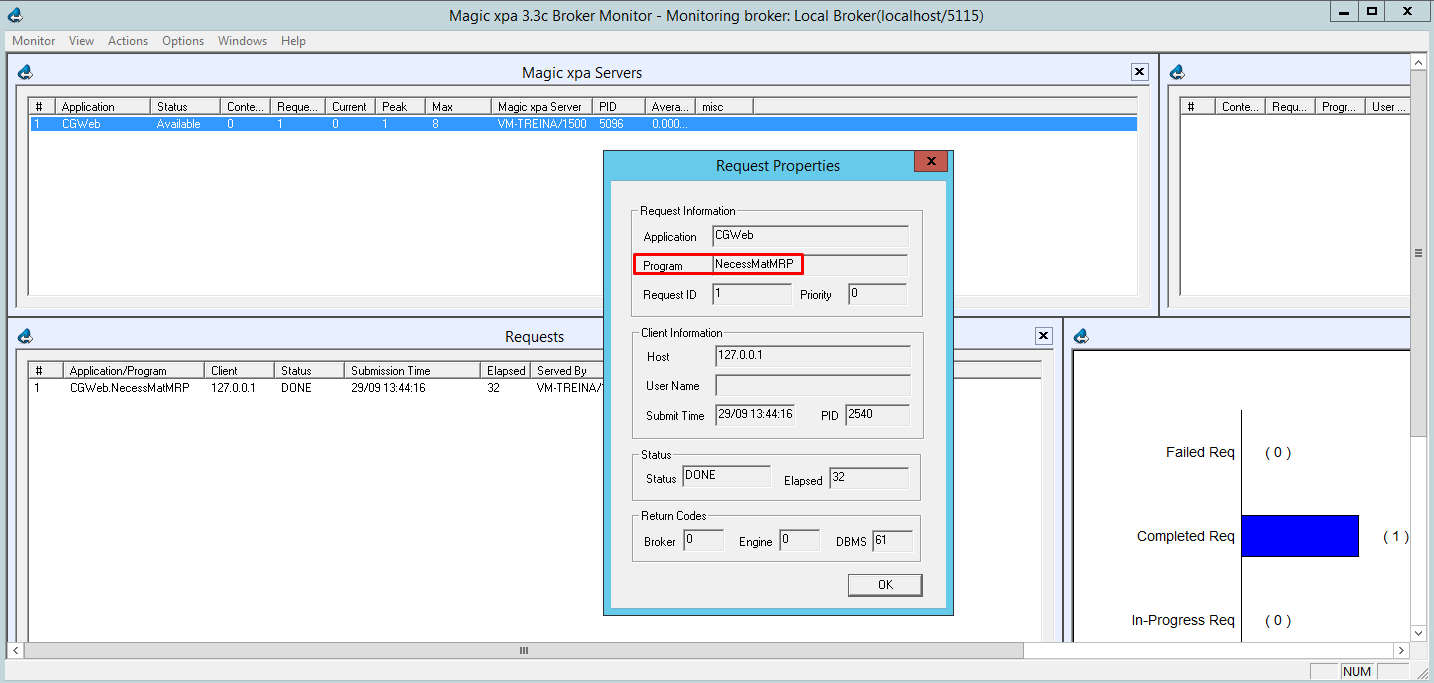
Task: Click the Client column header in Requests
Action: coord(240,370)
